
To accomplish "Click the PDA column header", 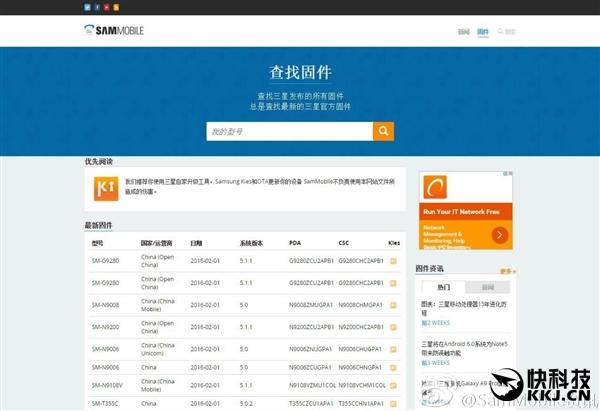I will point(295,243).
